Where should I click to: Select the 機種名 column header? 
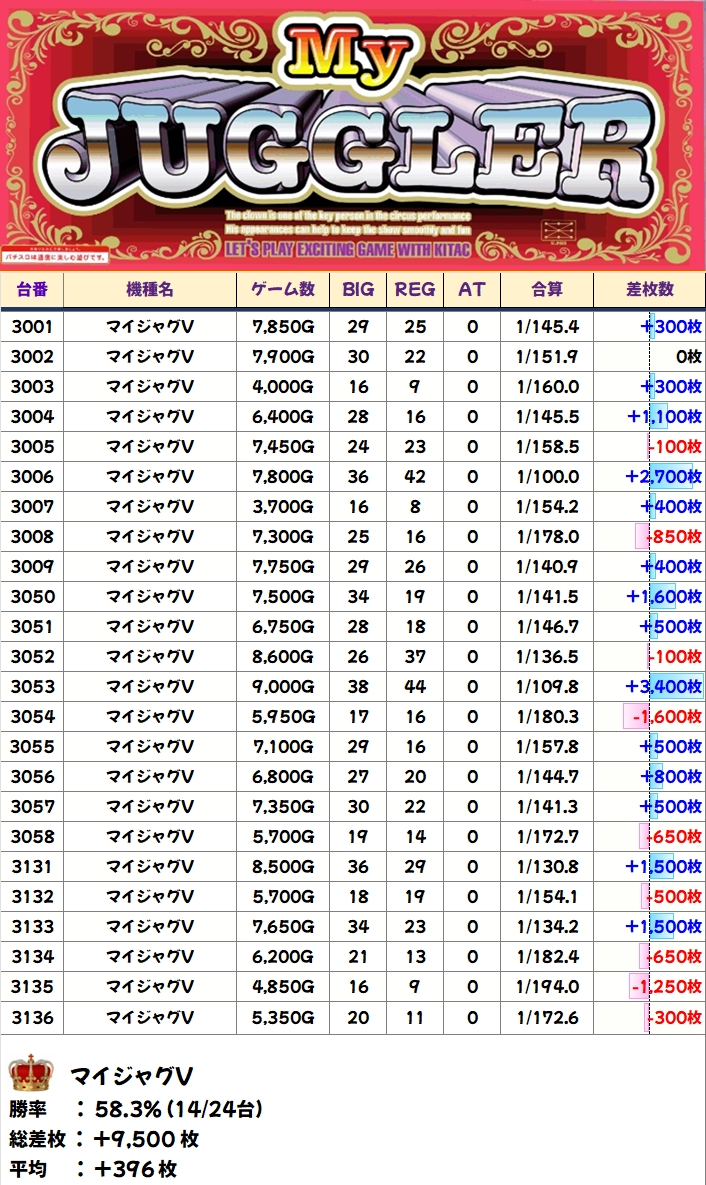point(150,289)
